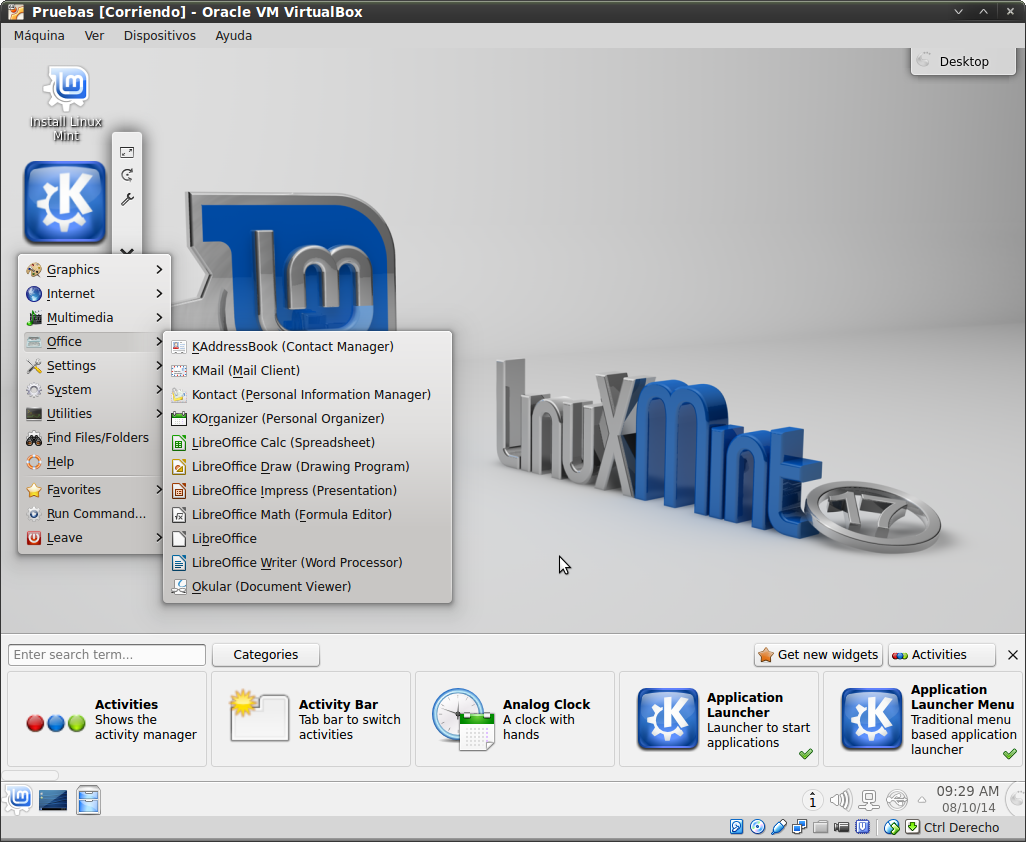Image resolution: width=1026 pixels, height=842 pixels.
Task: Click the large KDE launcher widget on desktop
Action: 65,202
